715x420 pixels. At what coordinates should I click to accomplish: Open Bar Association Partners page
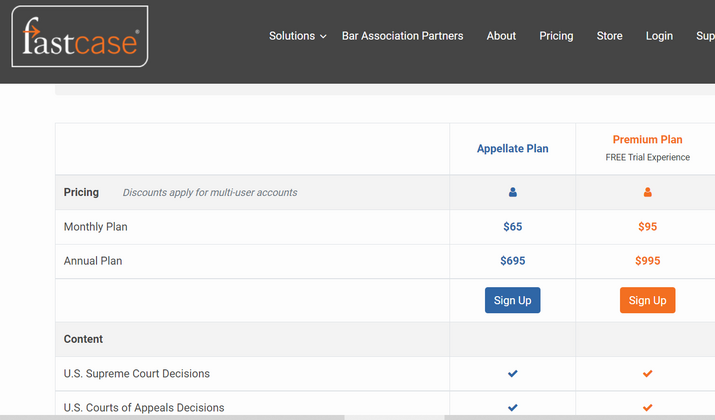tap(402, 36)
